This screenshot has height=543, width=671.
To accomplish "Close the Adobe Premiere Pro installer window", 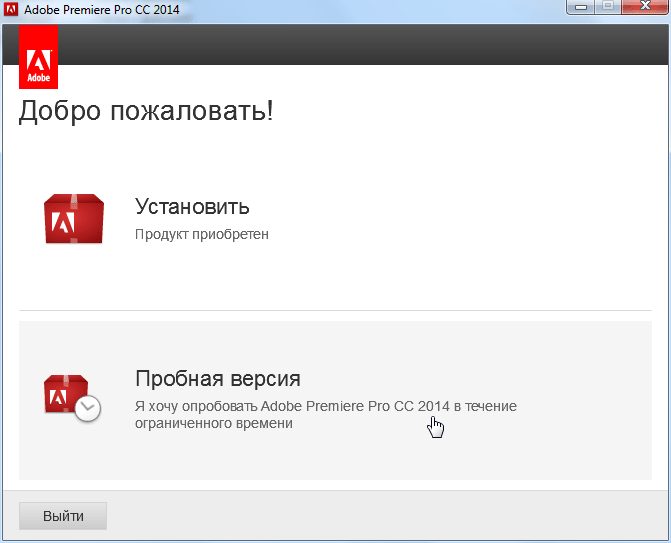I will click(x=644, y=7).
